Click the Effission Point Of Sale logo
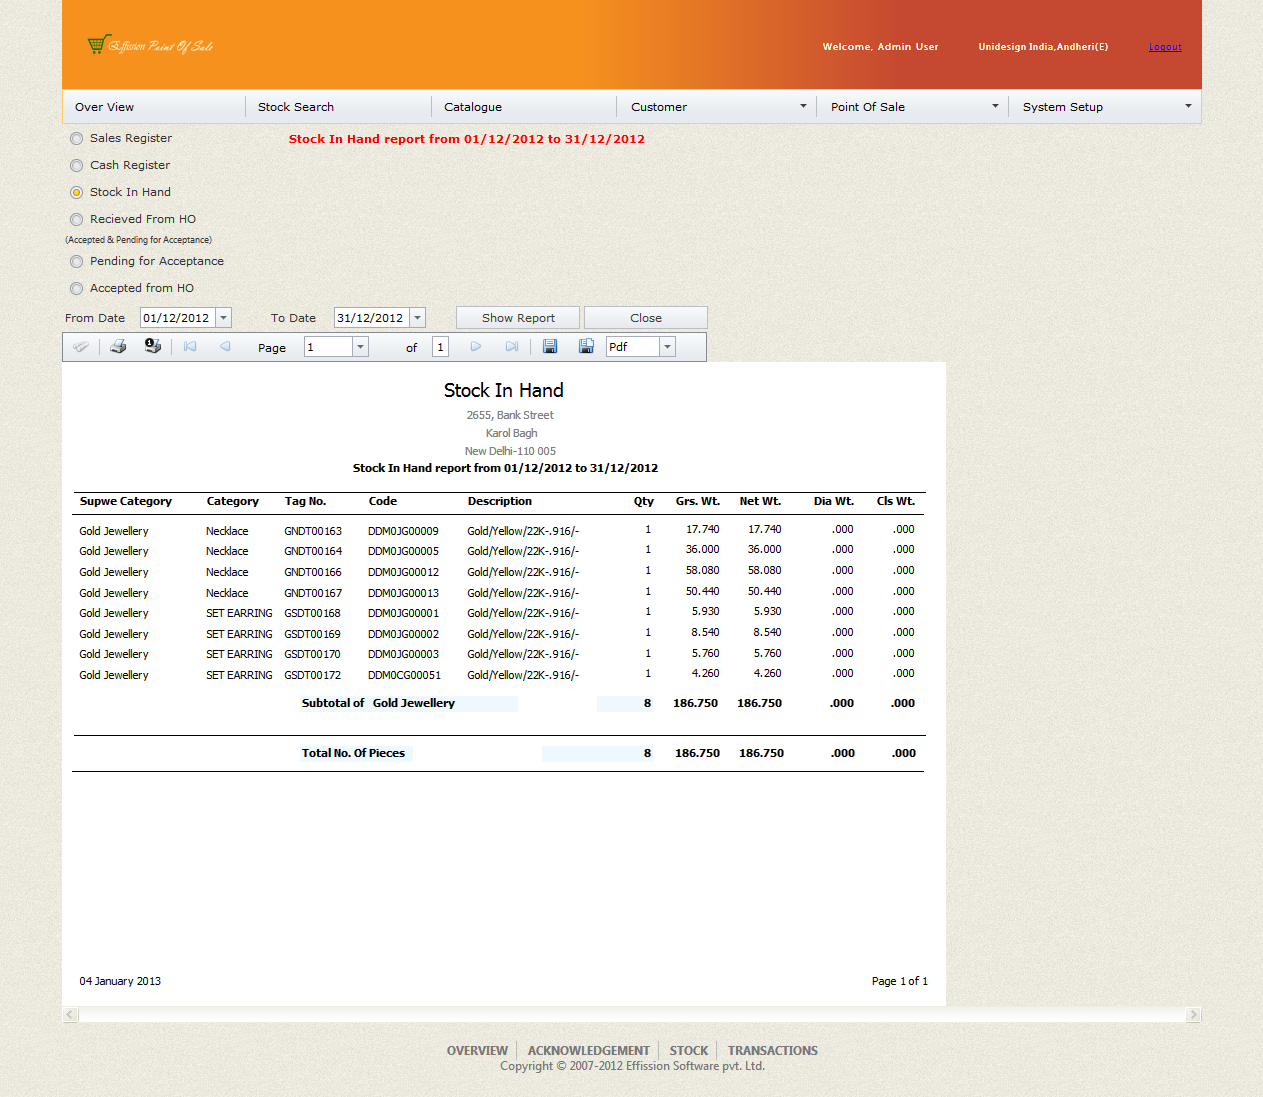The height and width of the screenshot is (1097, 1263). (x=150, y=45)
